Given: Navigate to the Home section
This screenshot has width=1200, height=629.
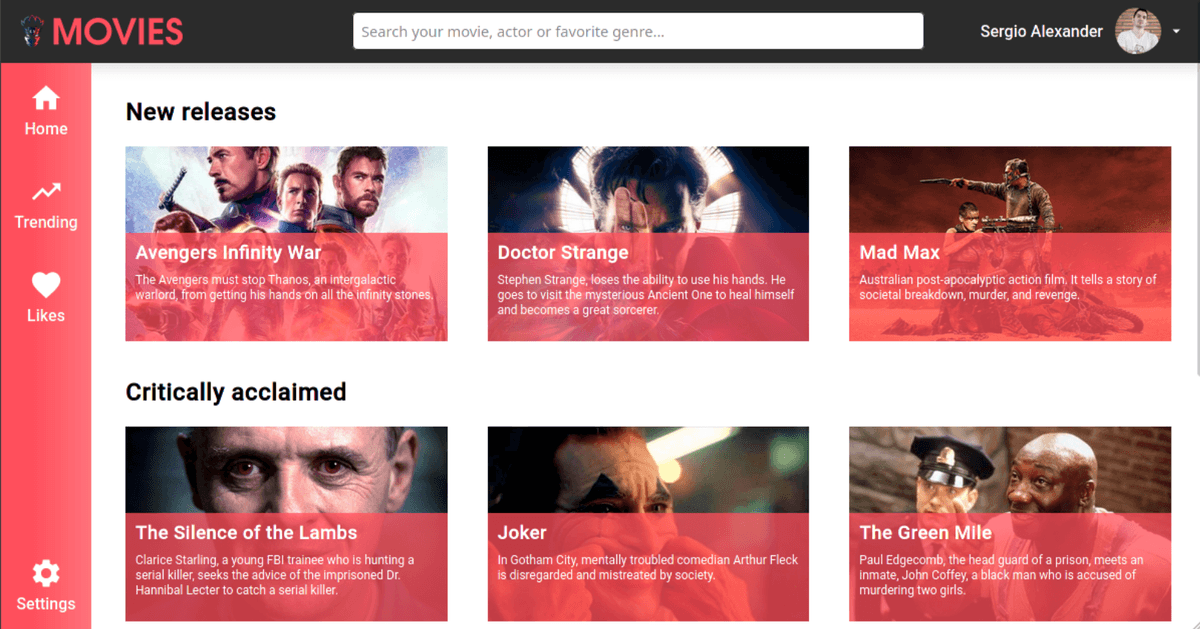Looking at the screenshot, I should pyautogui.click(x=46, y=112).
